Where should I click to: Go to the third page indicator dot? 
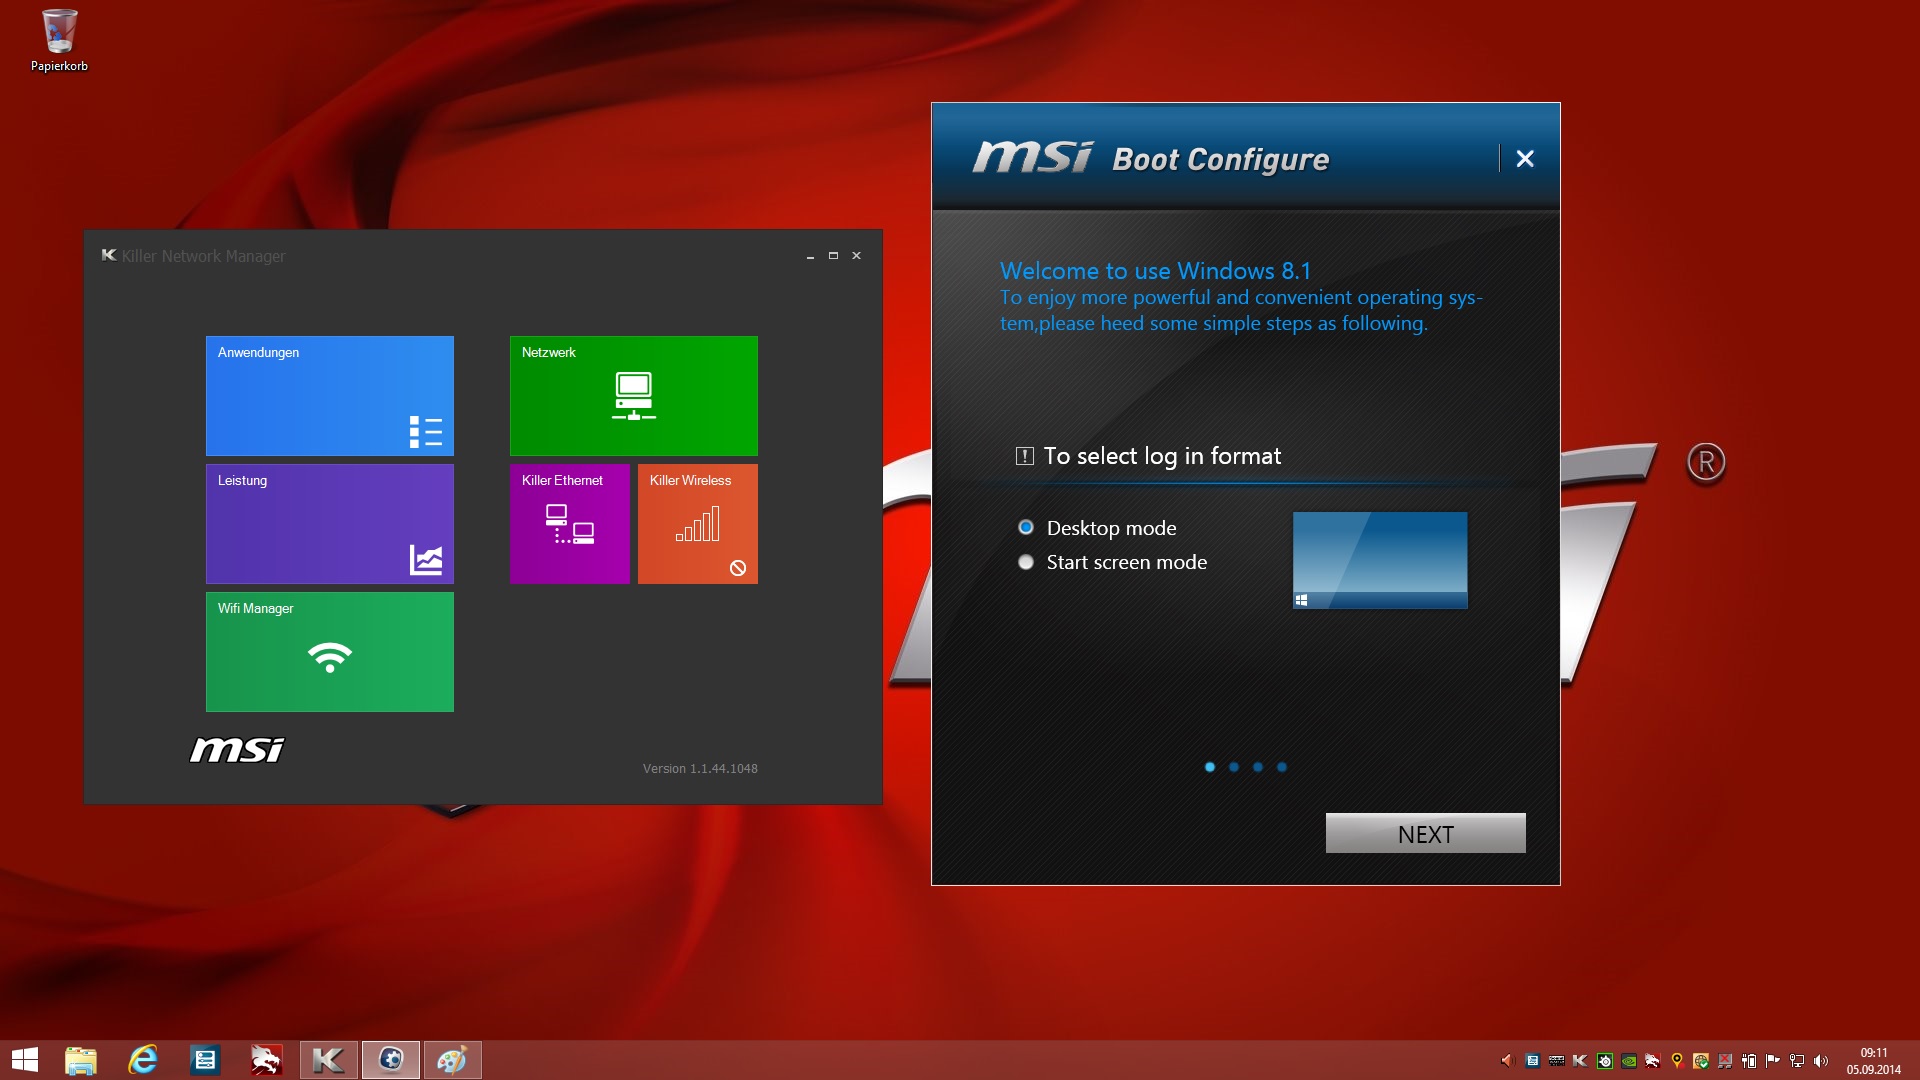1258,767
